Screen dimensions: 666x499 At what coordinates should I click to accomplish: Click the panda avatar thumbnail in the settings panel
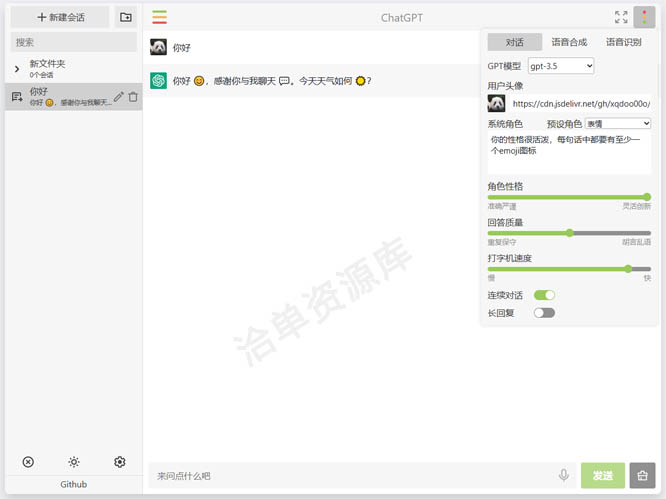pyautogui.click(x=496, y=103)
